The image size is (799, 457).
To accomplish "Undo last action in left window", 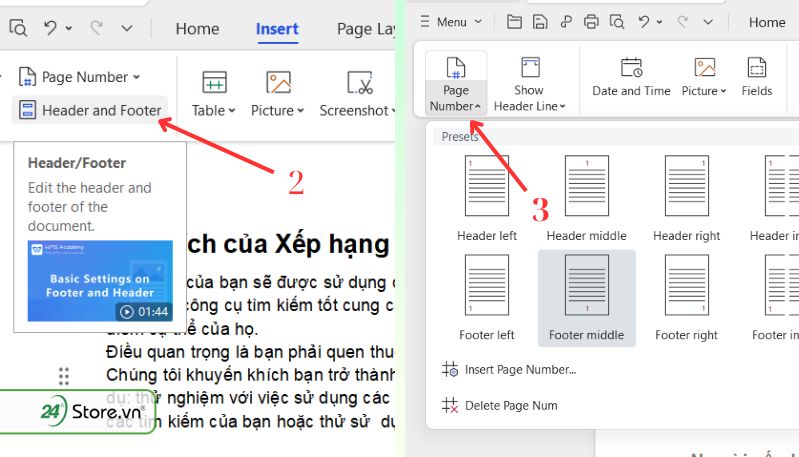I will point(50,28).
